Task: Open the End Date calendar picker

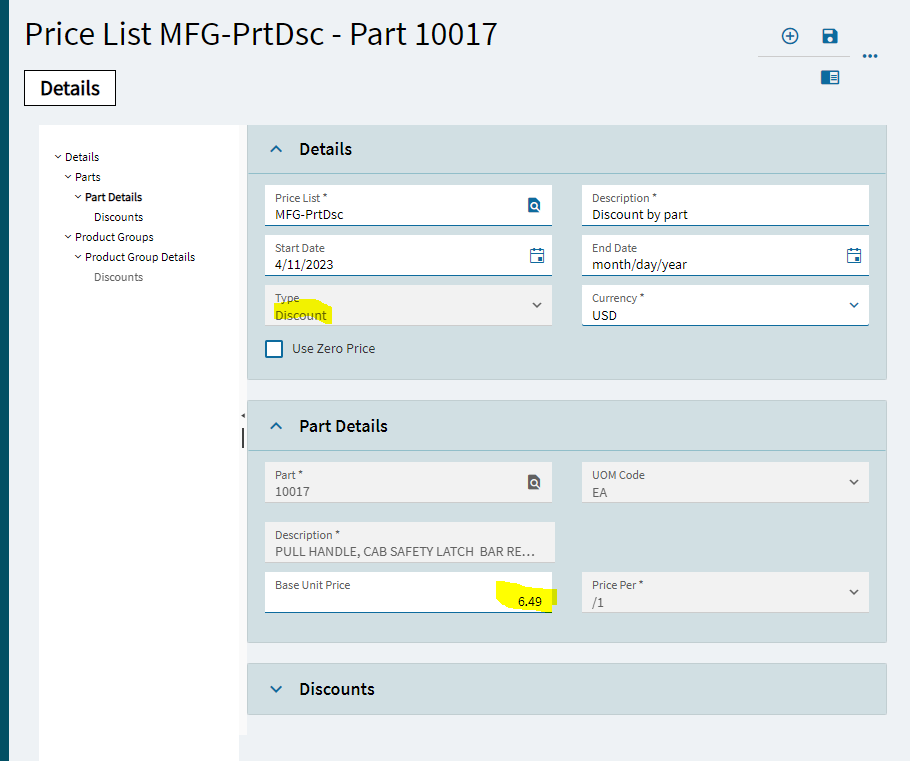Action: (854, 255)
